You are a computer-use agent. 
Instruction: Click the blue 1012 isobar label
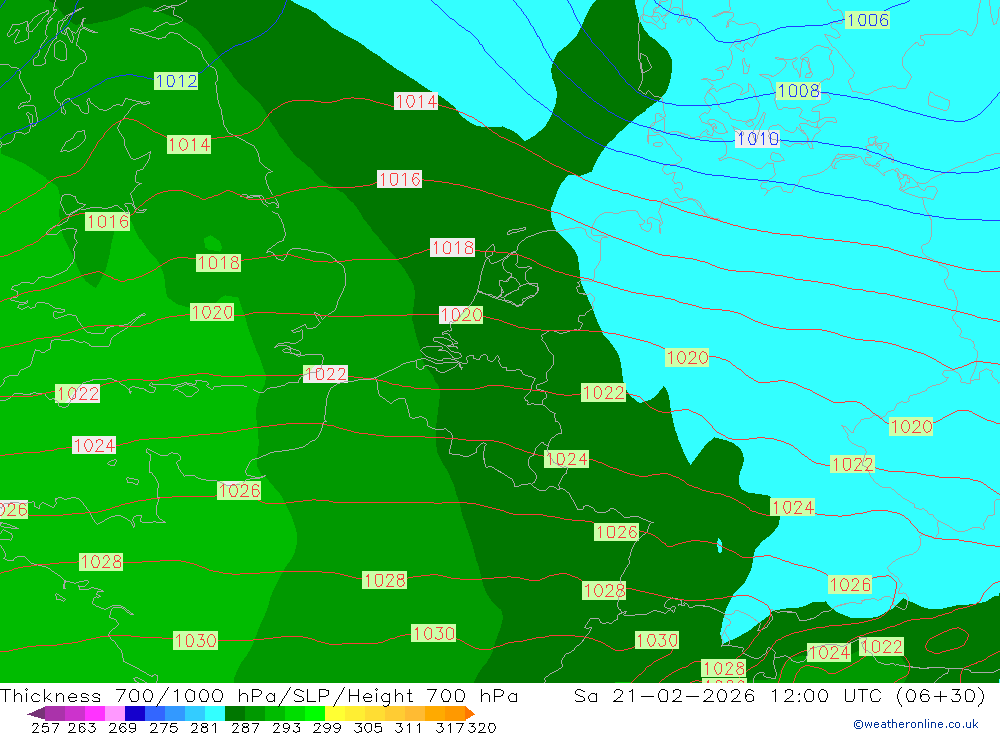pyautogui.click(x=176, y=81)
